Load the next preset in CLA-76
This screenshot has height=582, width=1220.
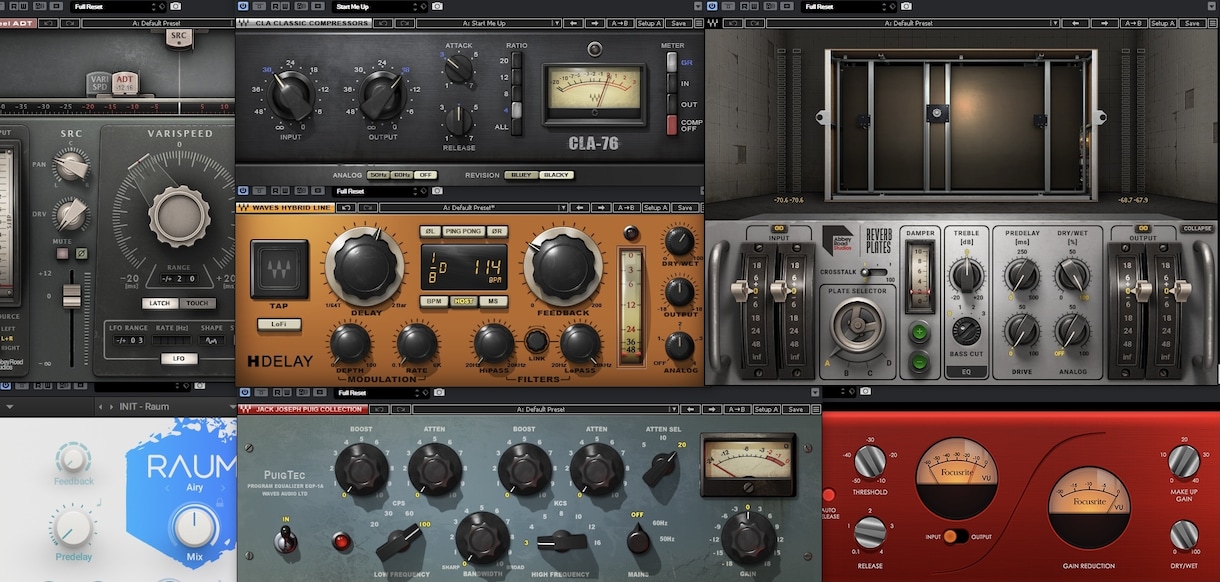point(595,23)
